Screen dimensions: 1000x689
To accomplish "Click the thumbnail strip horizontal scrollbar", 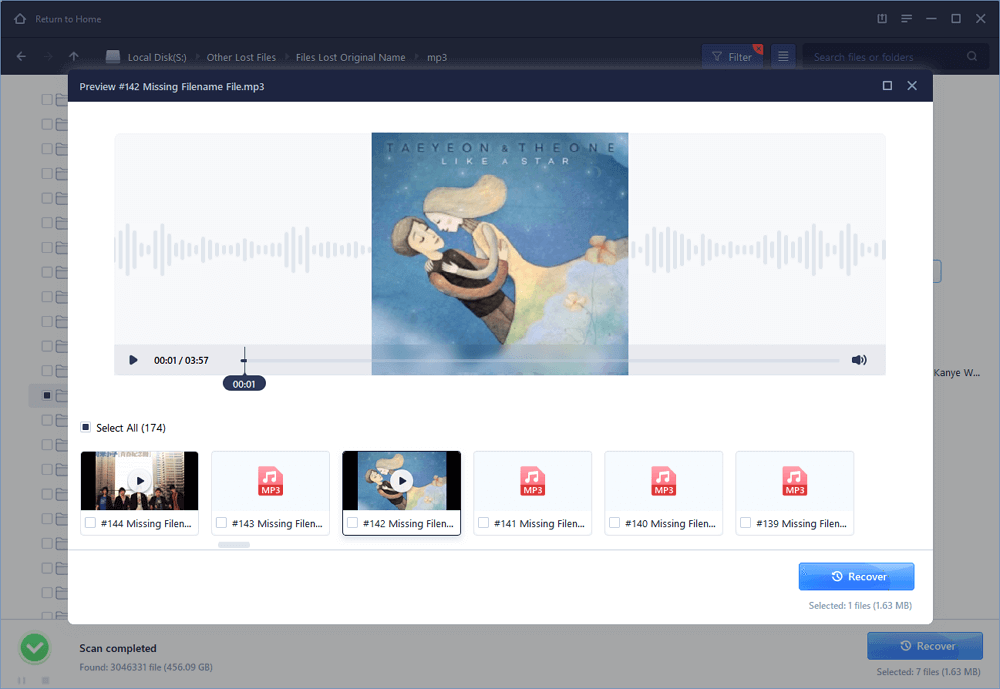I will (234, 545).
